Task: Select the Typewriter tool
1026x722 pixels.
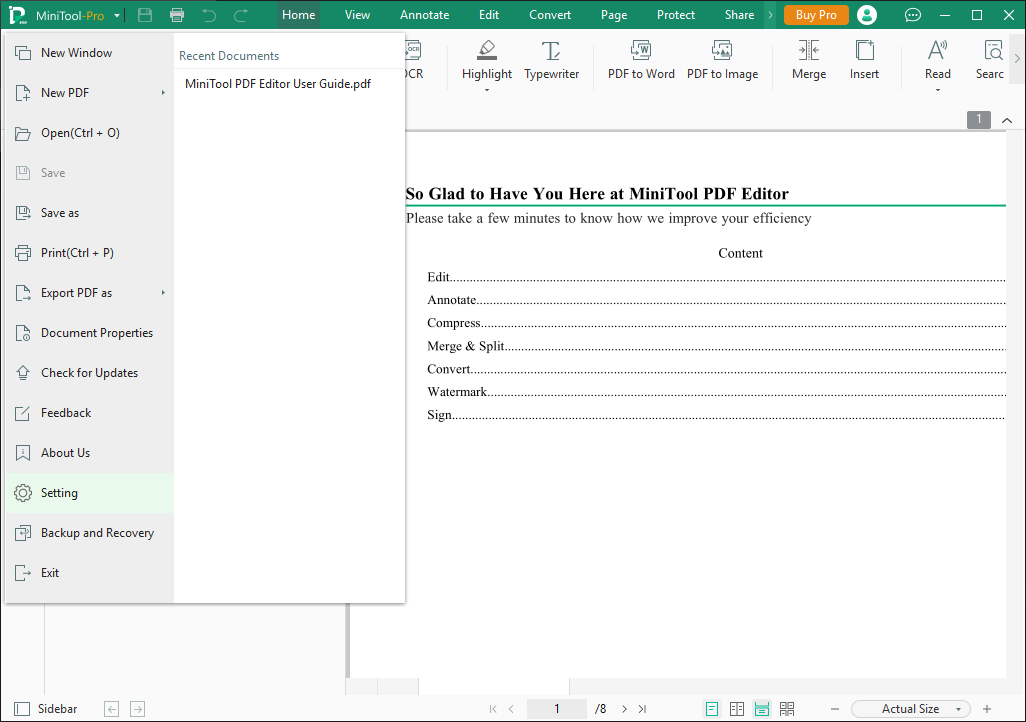Action: pos(551,61)
